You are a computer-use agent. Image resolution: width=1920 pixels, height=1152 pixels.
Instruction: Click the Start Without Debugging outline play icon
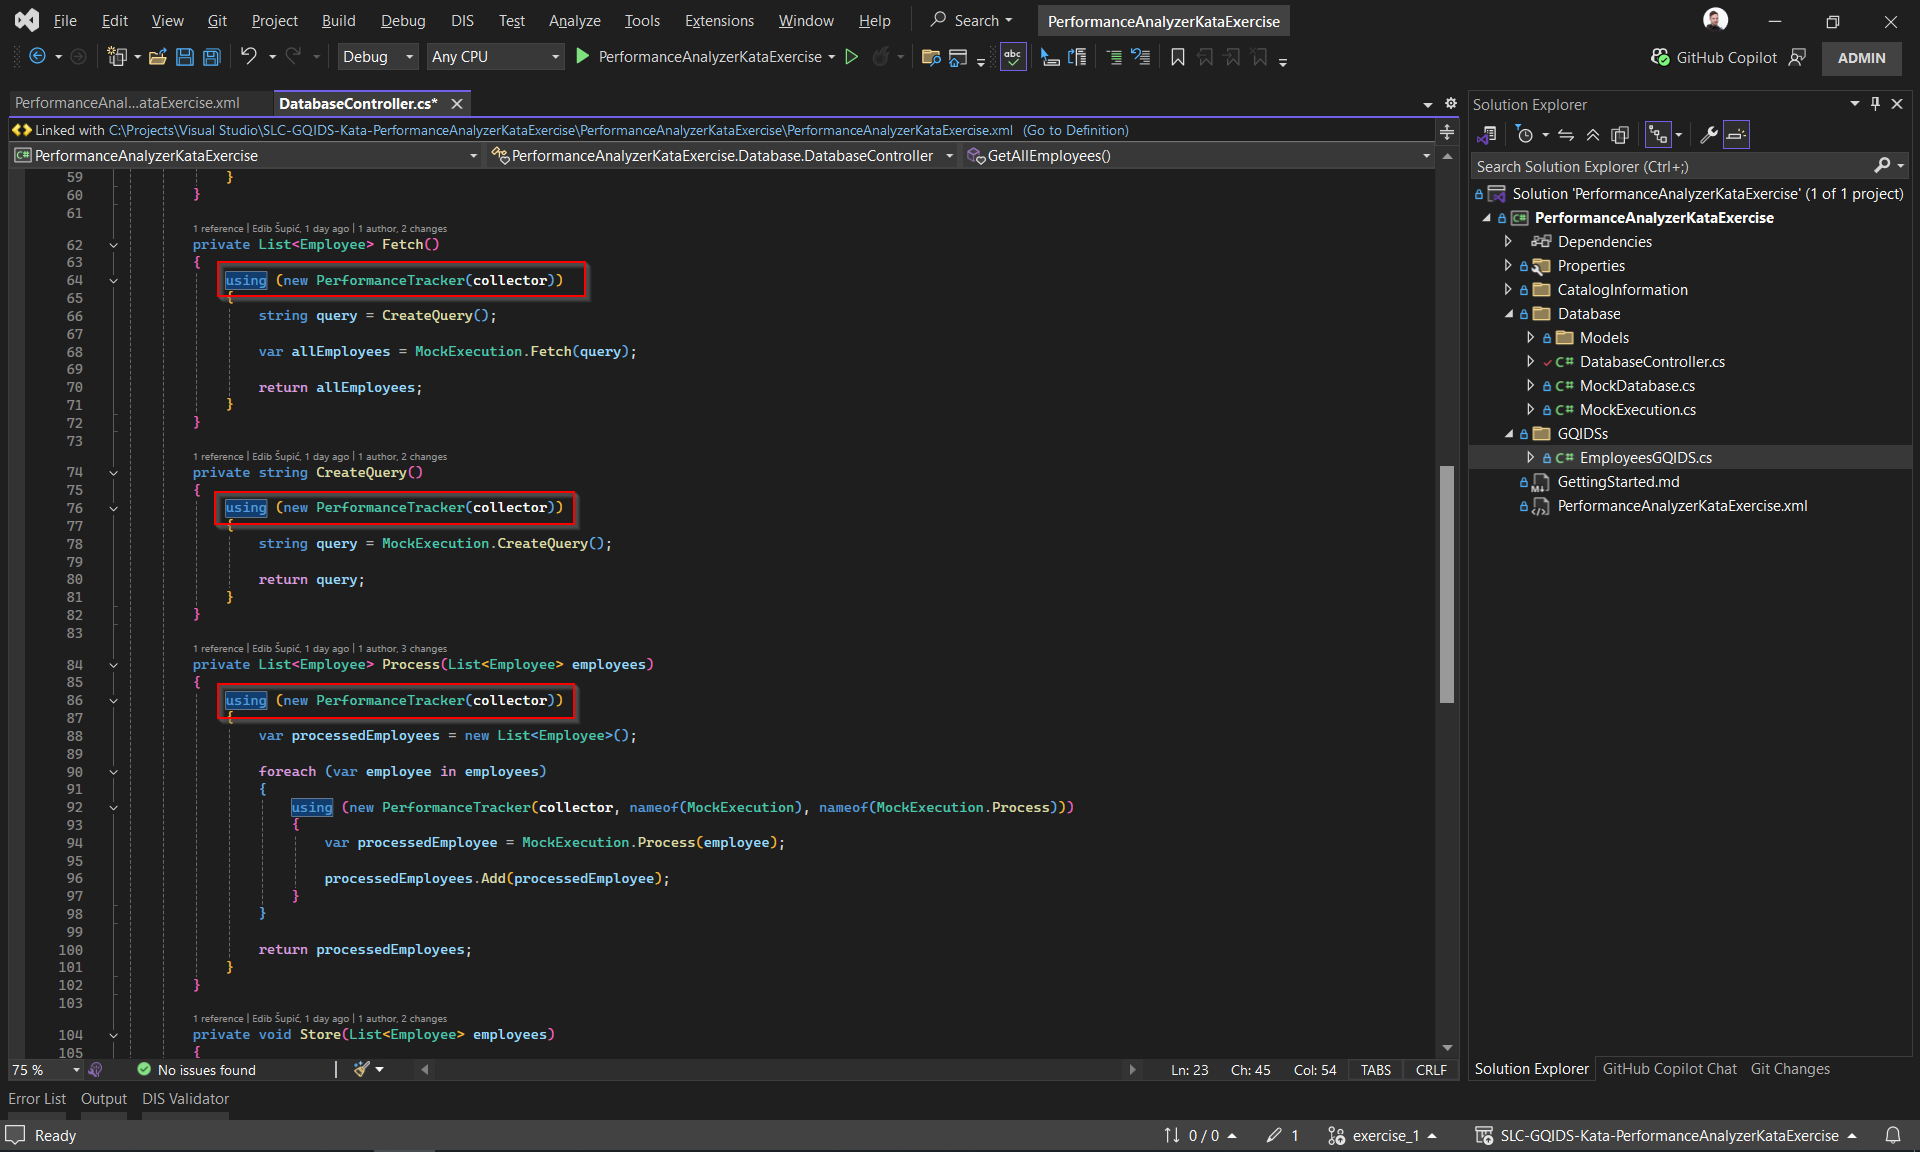click(851, 57)
